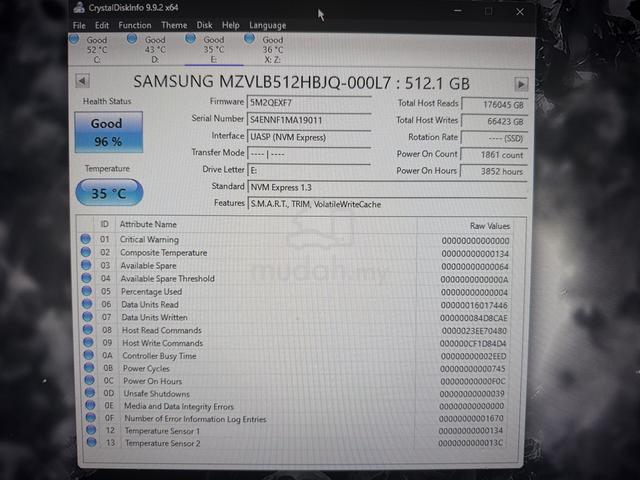The image size is (640, 480).
Task: Click the Power On Hours value 3852 hours
Action: point(493,171)
